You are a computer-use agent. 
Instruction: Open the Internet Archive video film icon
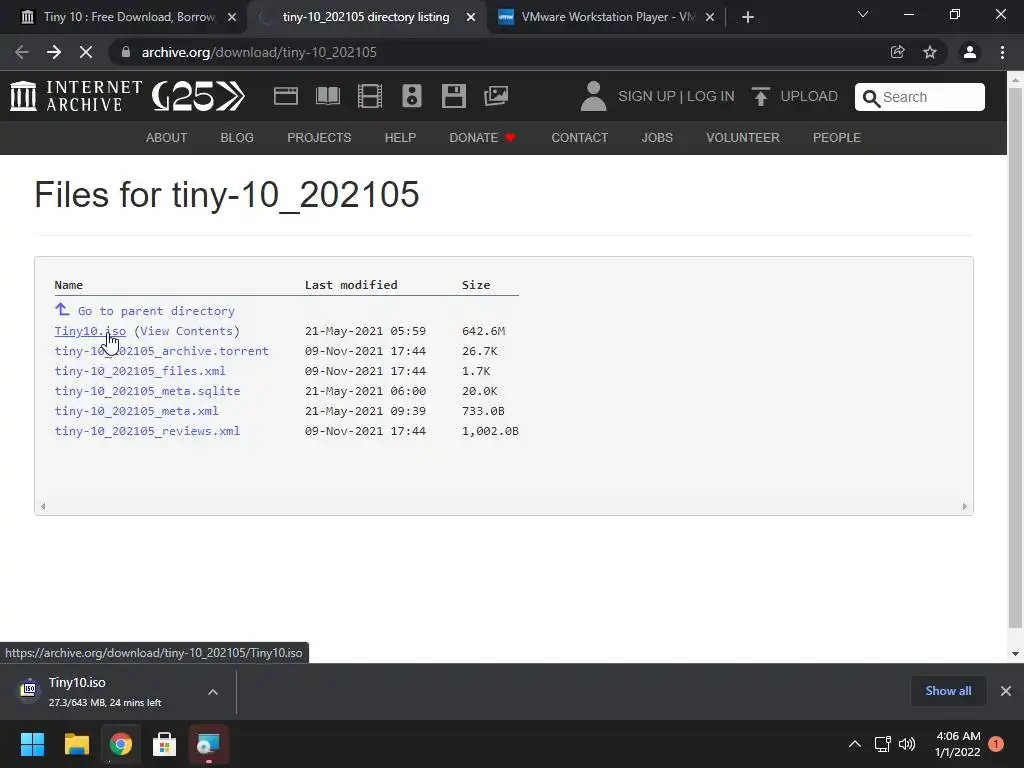[x=370, y=96]
